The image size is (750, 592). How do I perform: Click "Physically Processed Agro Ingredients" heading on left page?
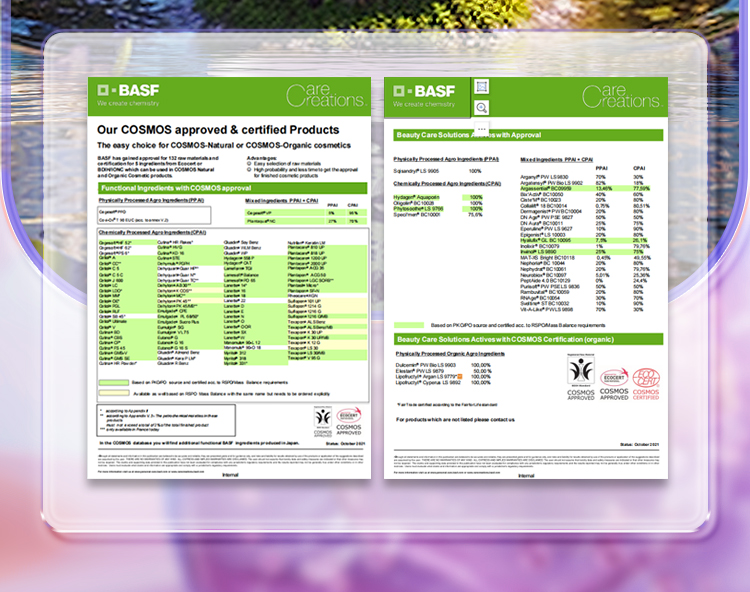pos(151,200)
